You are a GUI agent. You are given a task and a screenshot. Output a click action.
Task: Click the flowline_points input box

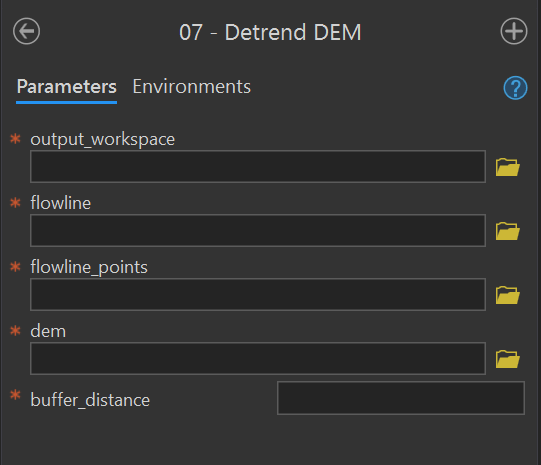point(258,294)
